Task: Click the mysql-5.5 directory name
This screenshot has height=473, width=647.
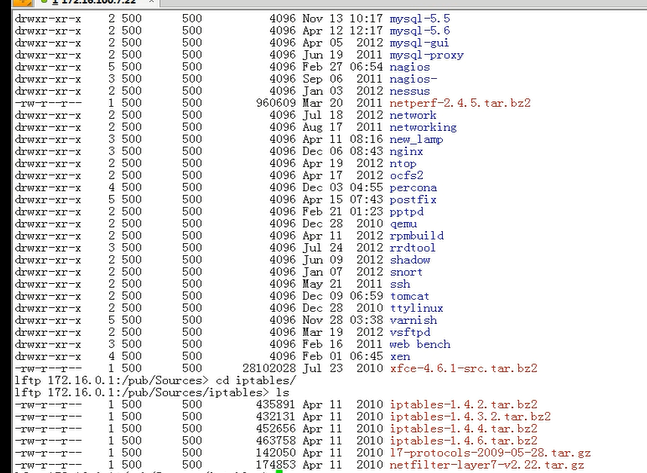Action: click(420, 19)
